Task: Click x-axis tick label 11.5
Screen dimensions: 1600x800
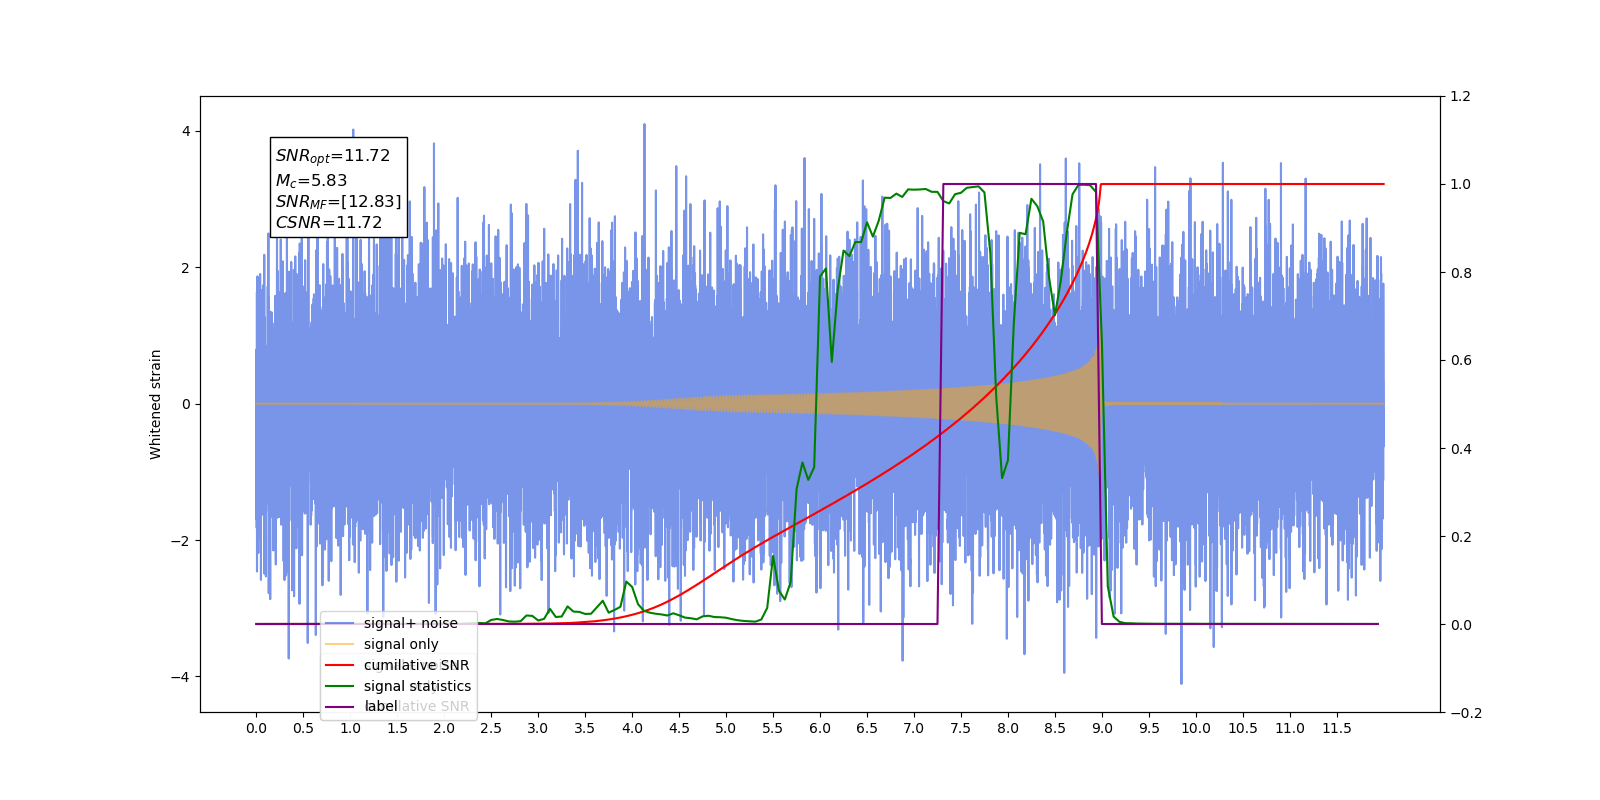Action: point(1337,728)
